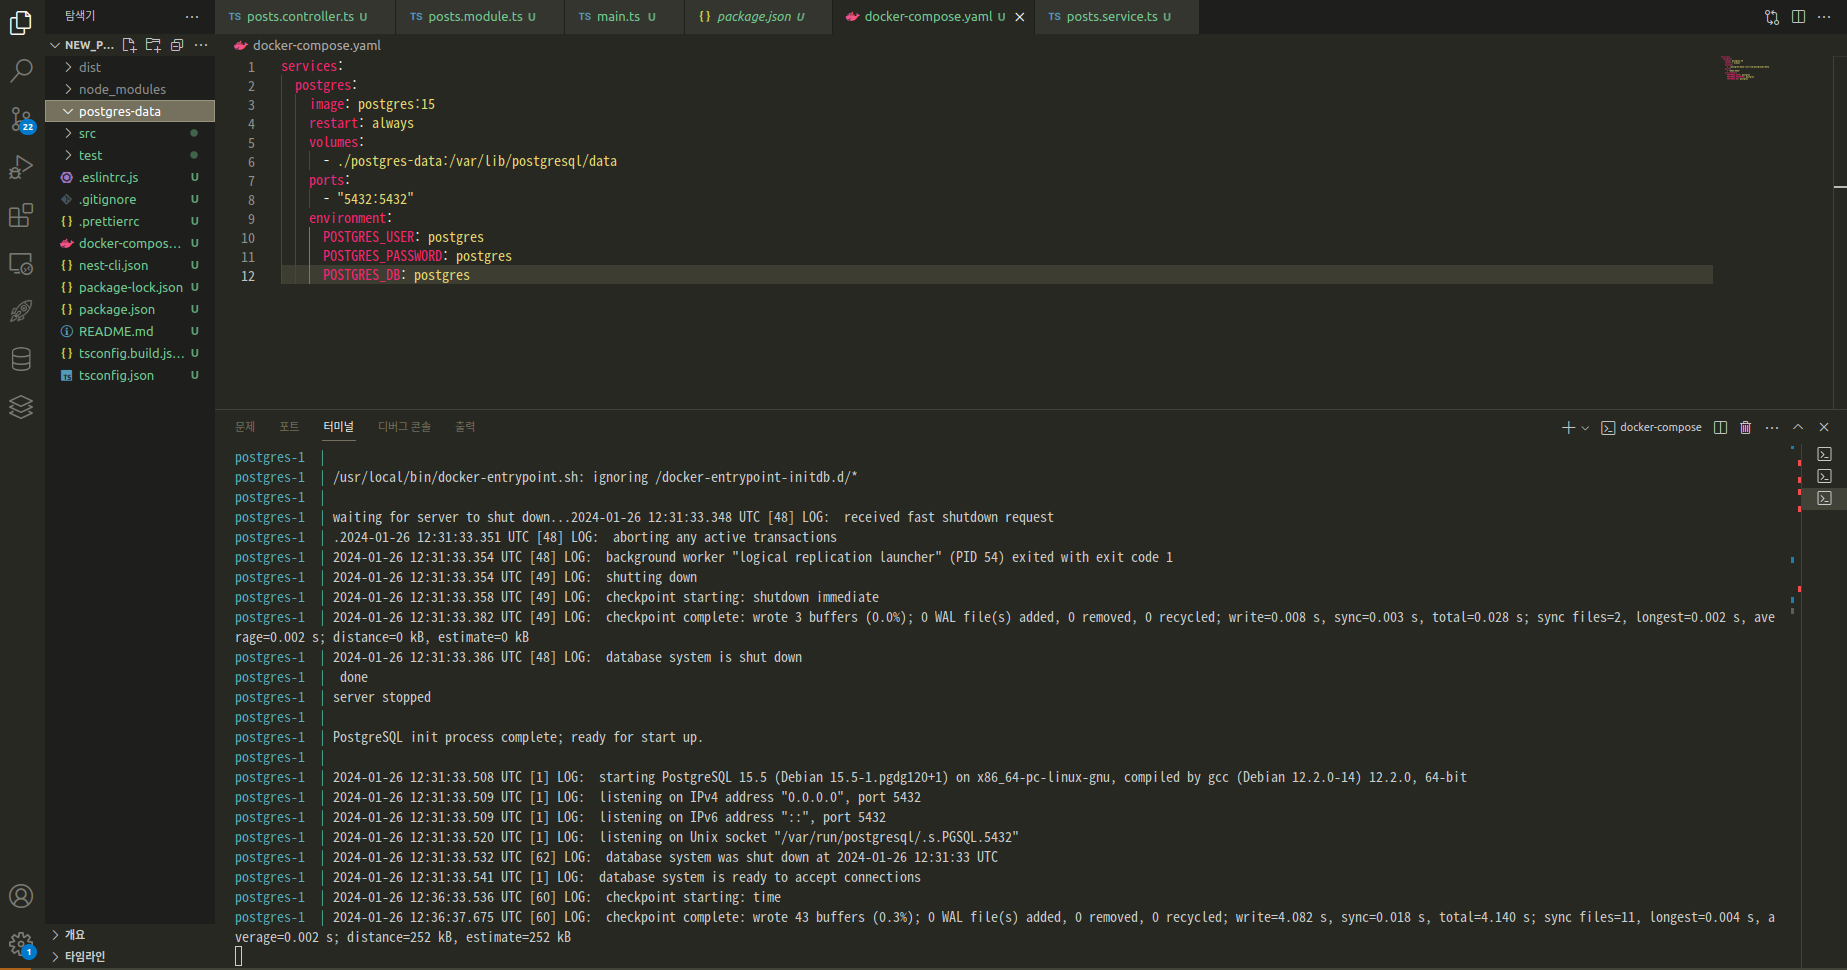Open the 디버그 콘솔 debug console tab
The height and width of the screenshot is (970, 1847).
click(x=404, y=427)
